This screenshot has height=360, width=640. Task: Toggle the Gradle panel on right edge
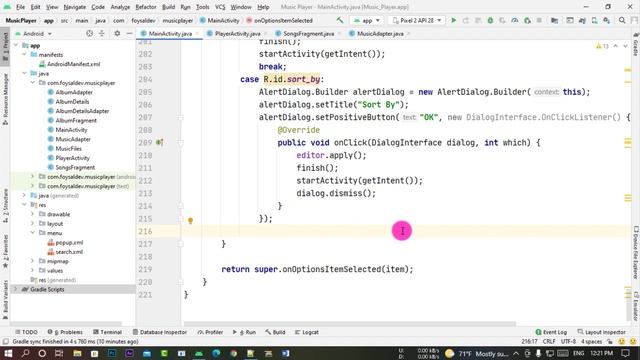[x=636, y=44]
